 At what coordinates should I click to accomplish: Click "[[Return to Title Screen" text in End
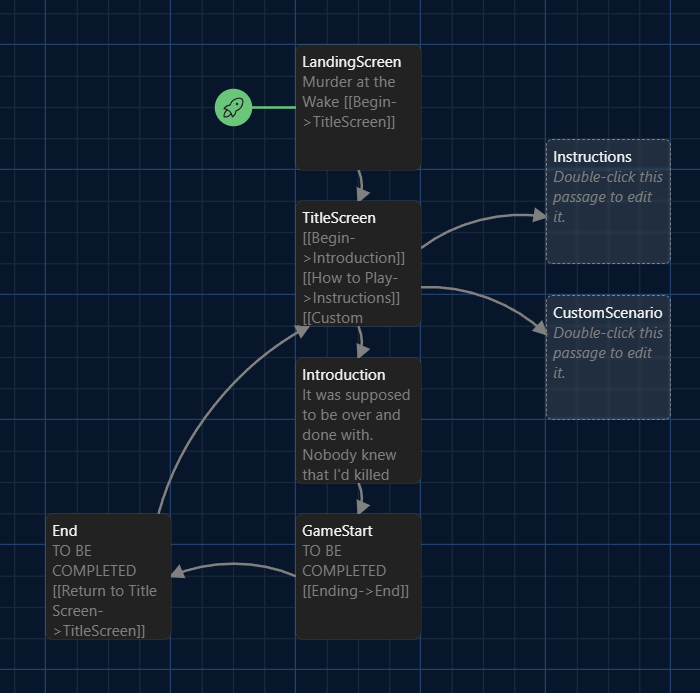click(x=104, y=601)
